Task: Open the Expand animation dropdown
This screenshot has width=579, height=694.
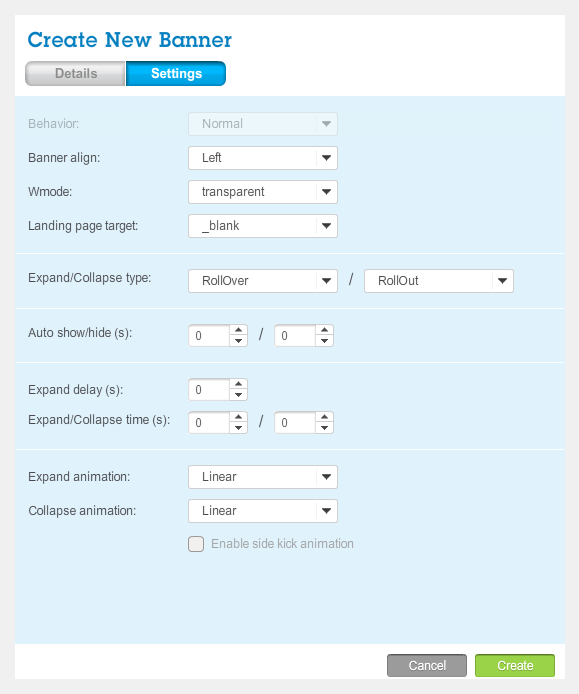Action: point(263,477)
